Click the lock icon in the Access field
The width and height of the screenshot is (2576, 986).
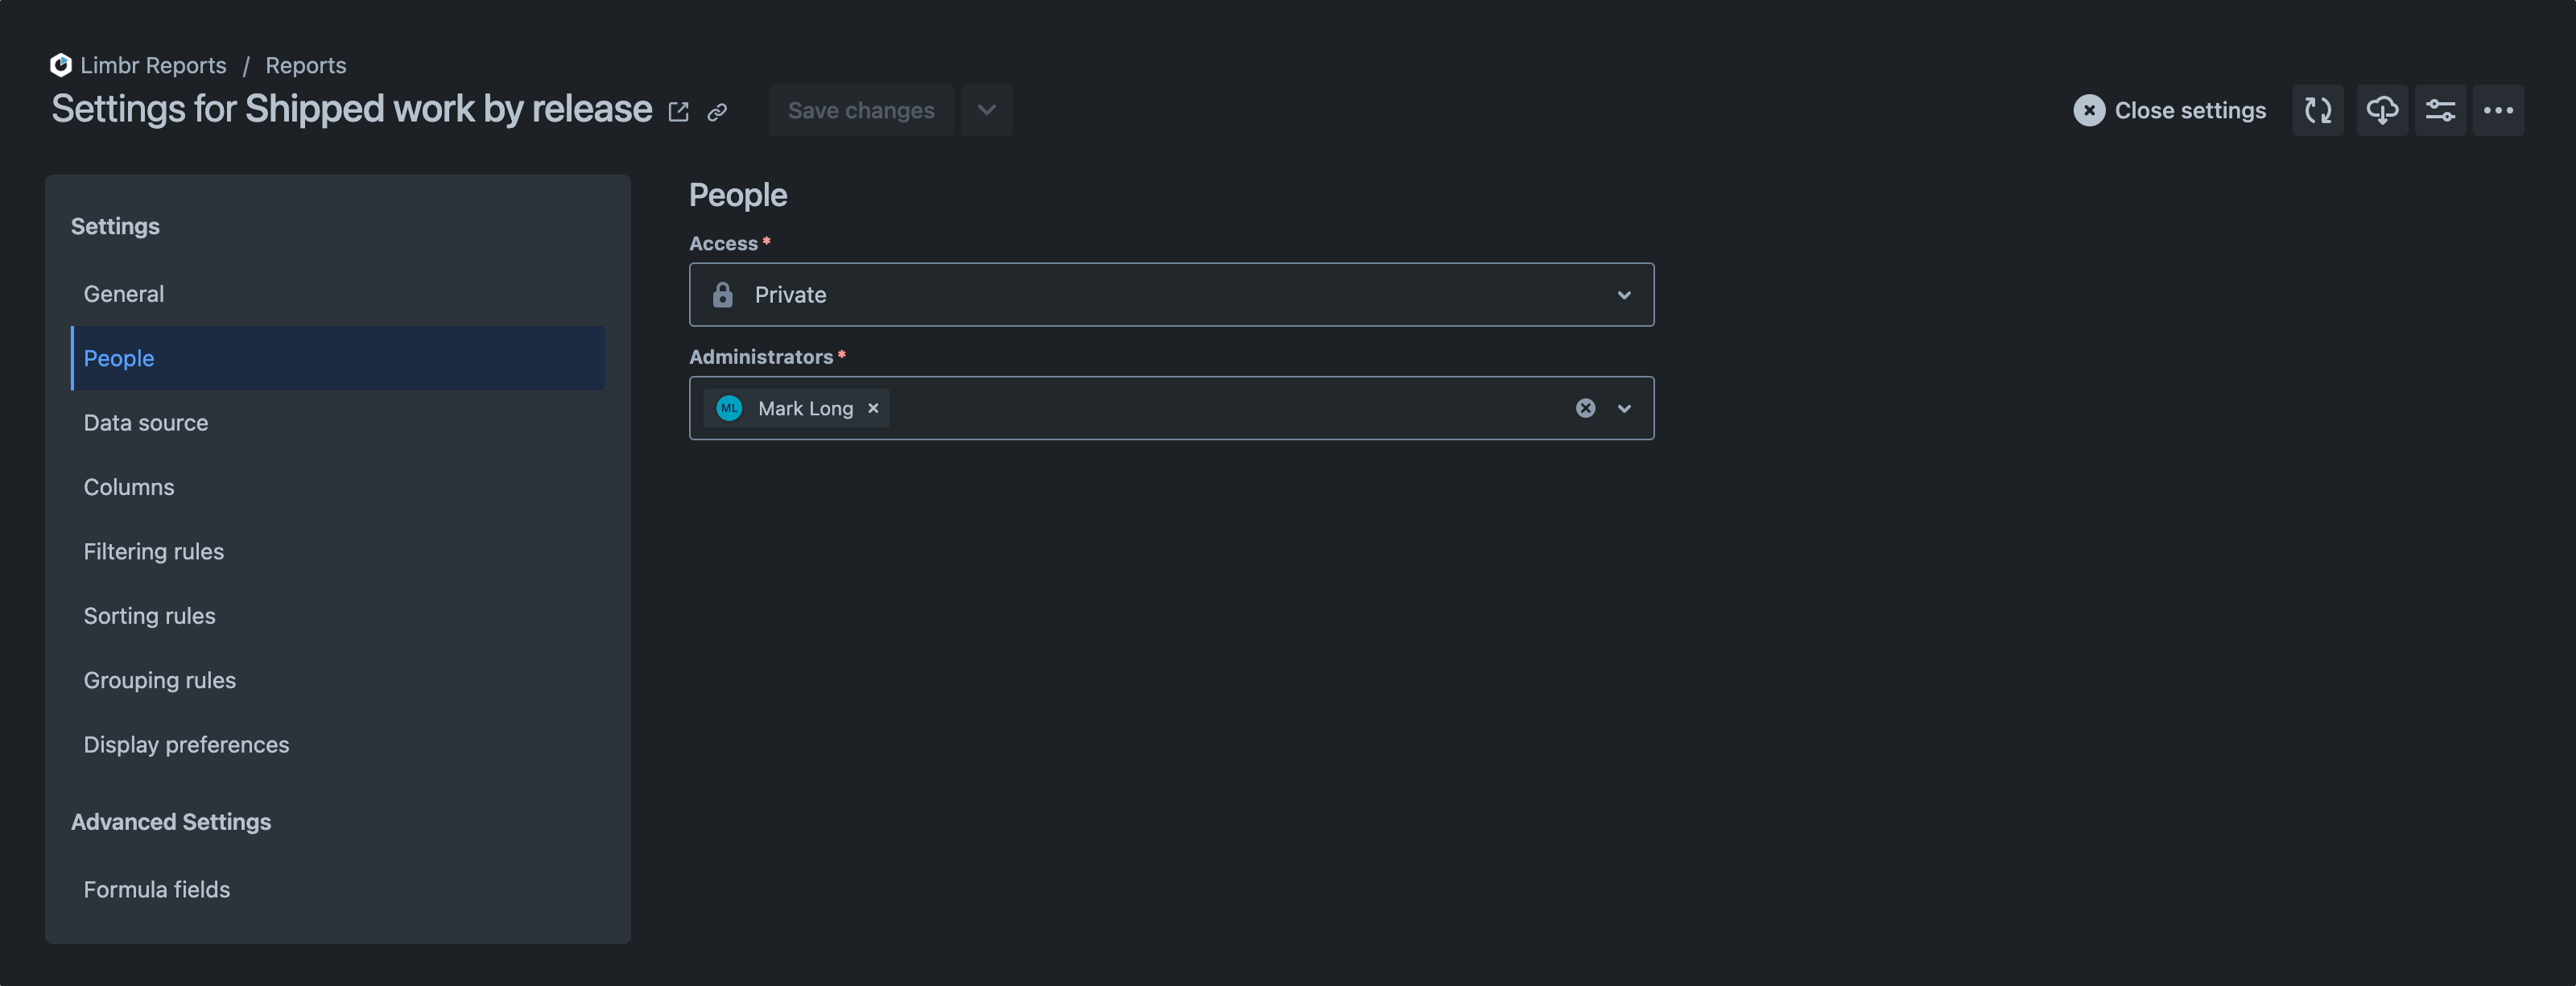[723, 294]
